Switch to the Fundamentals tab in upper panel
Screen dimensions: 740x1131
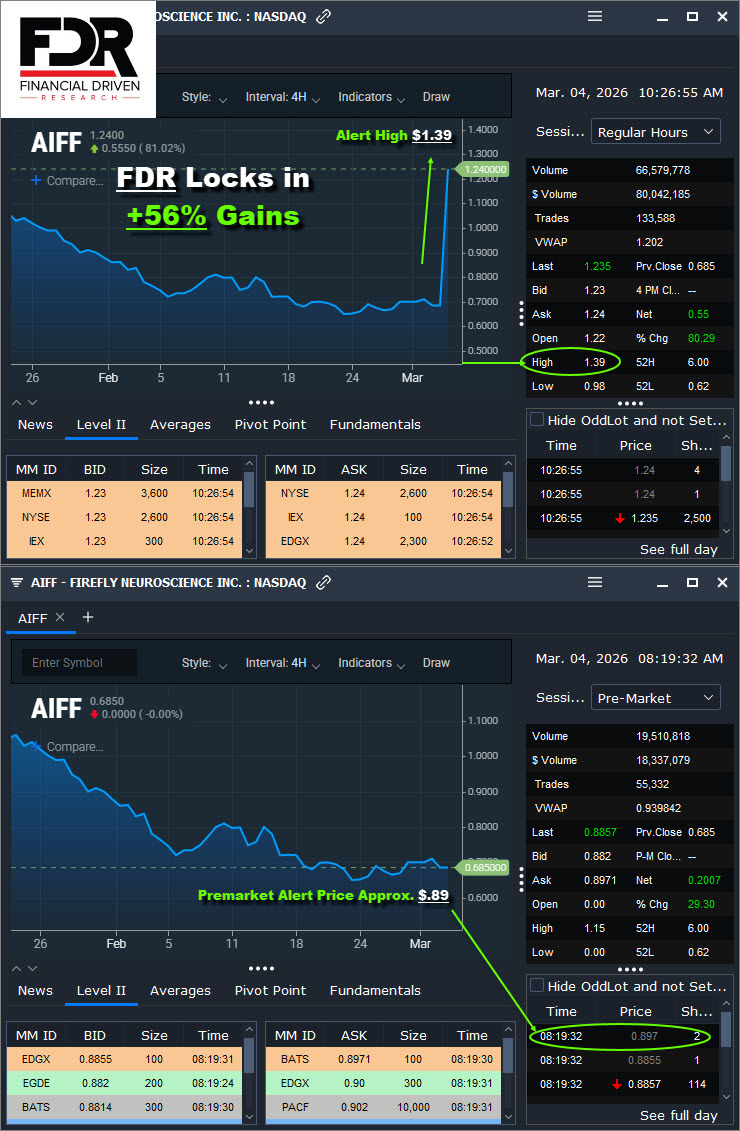click(x=375, y=425)
